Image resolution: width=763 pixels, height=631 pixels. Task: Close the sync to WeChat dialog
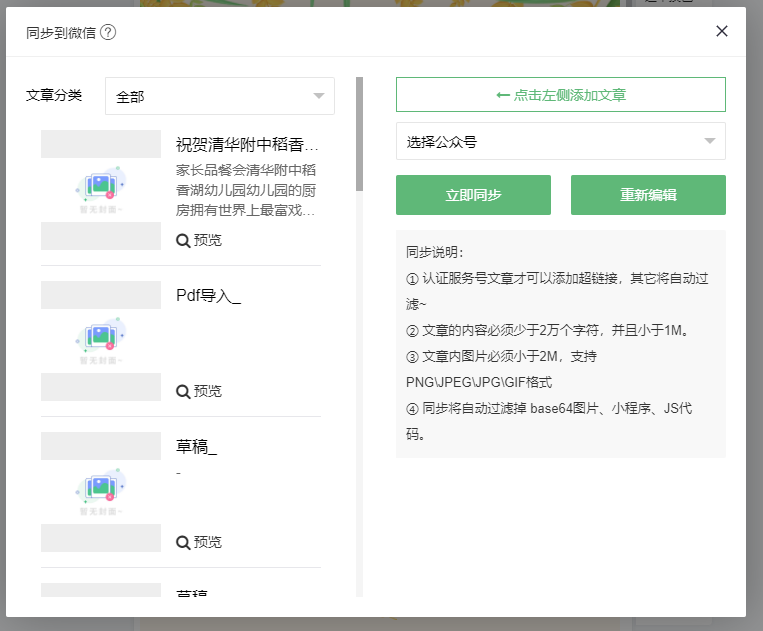(x=722, y=31)
